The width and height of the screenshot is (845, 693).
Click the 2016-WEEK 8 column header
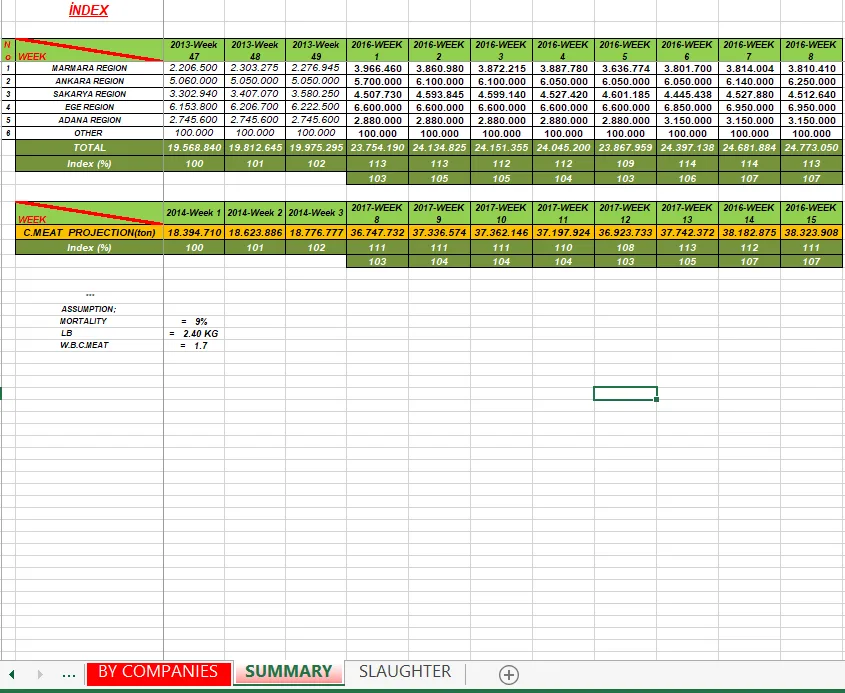coord(811,50)
